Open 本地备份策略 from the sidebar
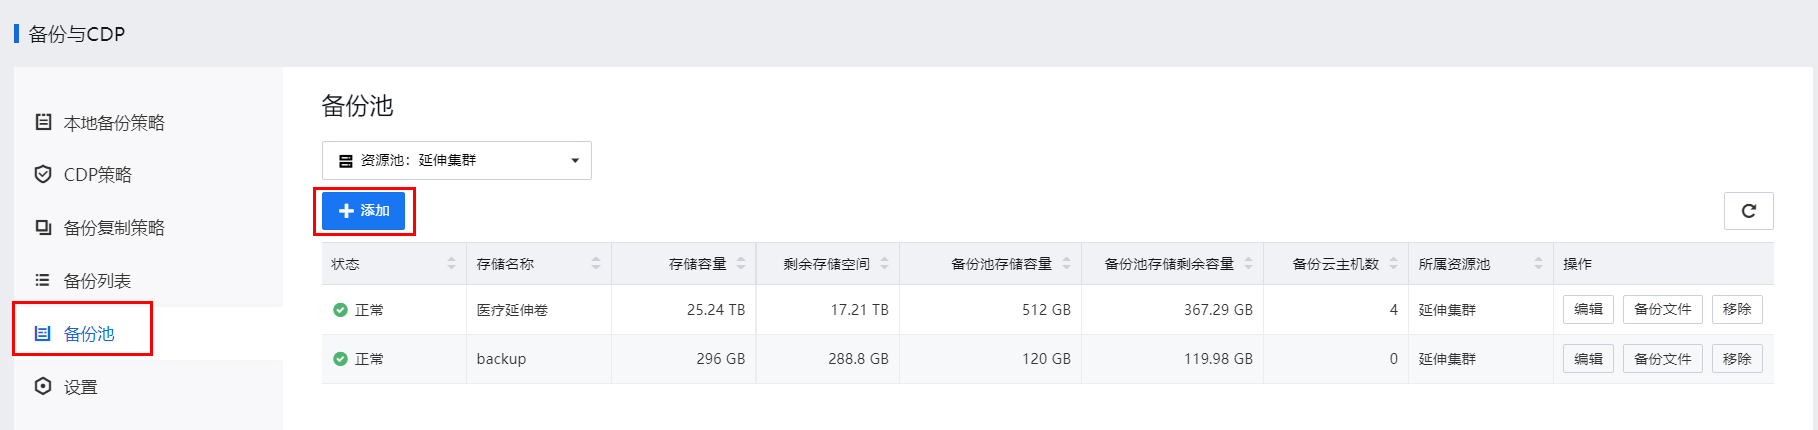The image size is (1818, 430). [x=114, y=123]
